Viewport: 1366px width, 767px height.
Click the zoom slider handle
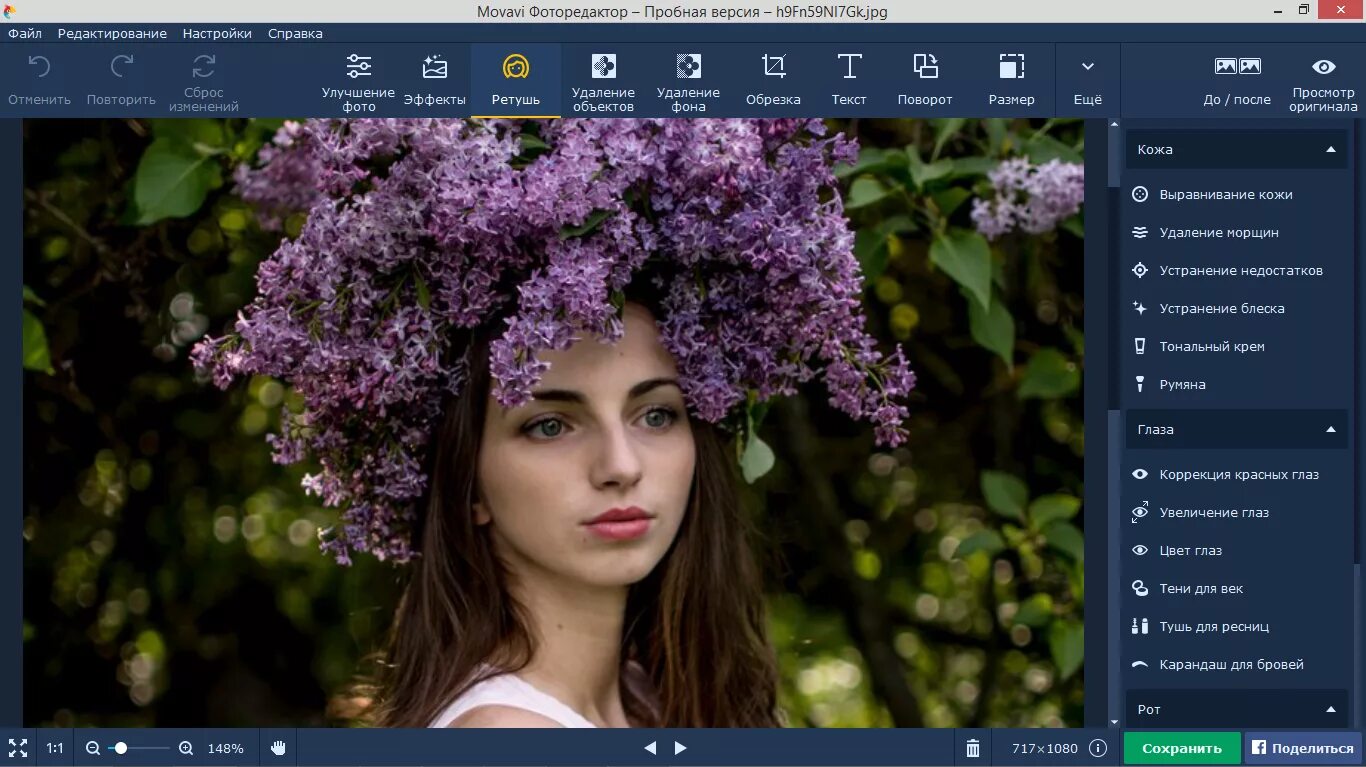pyautogui.click(x=121, y=748)
